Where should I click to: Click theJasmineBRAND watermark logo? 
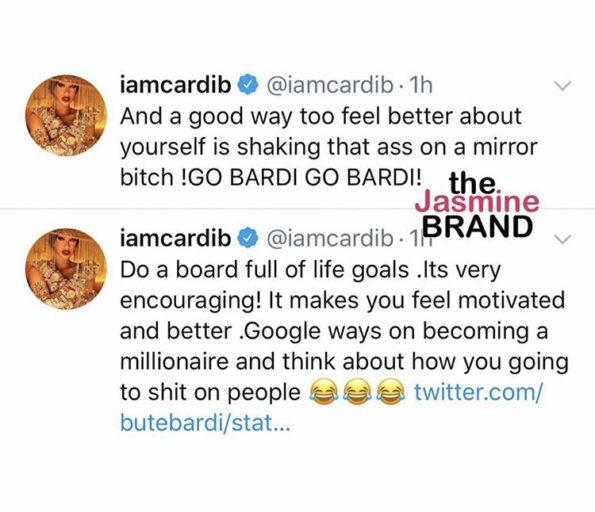click(x=477, y=205)
